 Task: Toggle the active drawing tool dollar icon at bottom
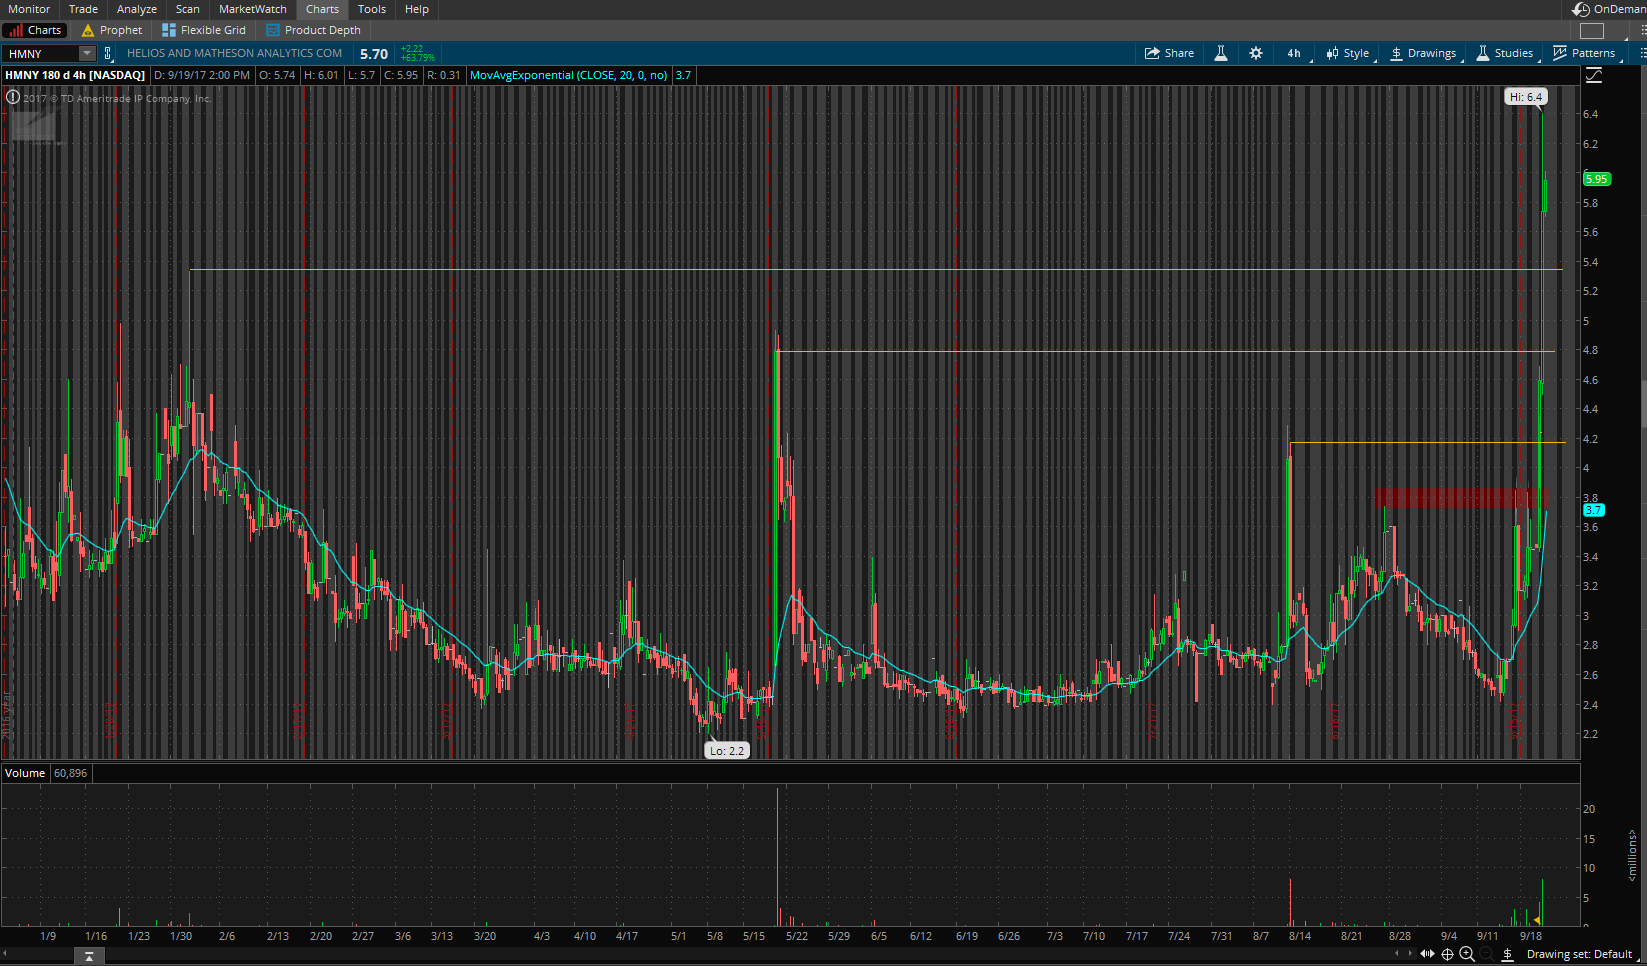point(1507,954)
